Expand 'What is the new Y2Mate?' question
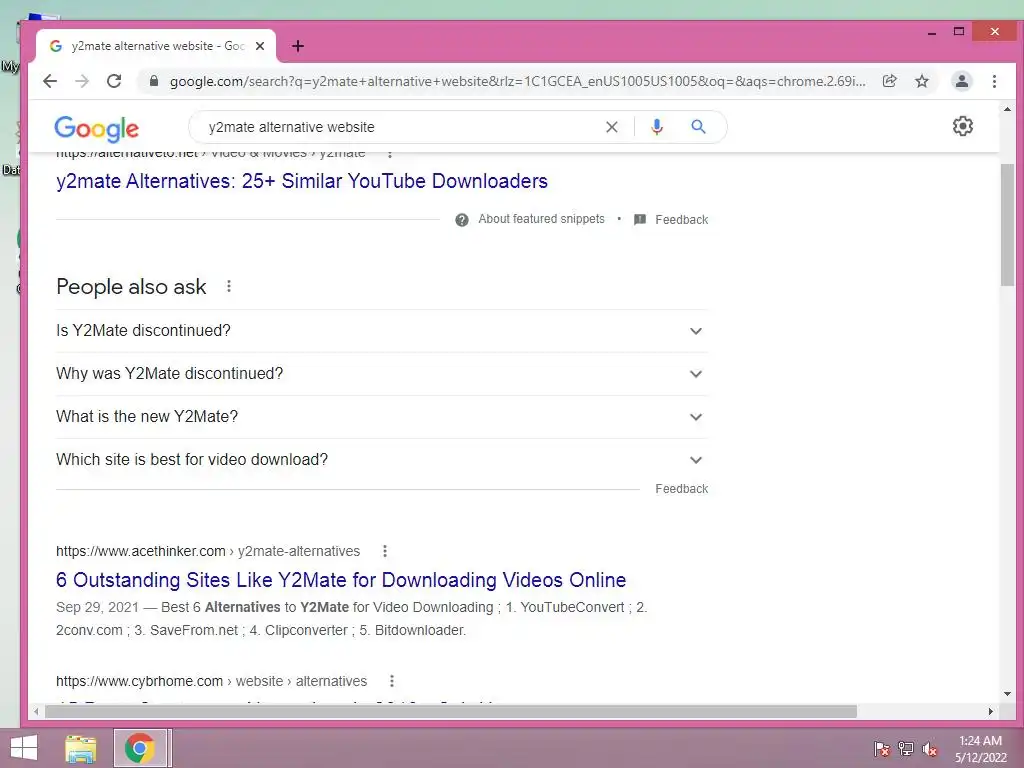 tap(382, 417)
